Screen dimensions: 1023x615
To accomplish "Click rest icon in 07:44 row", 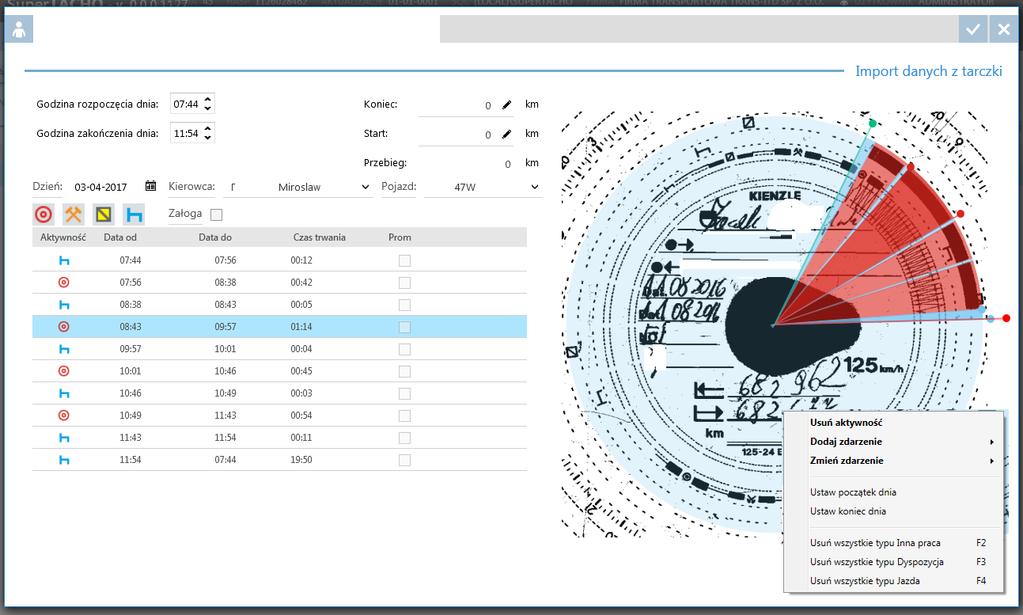I will click(x=64, y=260).
